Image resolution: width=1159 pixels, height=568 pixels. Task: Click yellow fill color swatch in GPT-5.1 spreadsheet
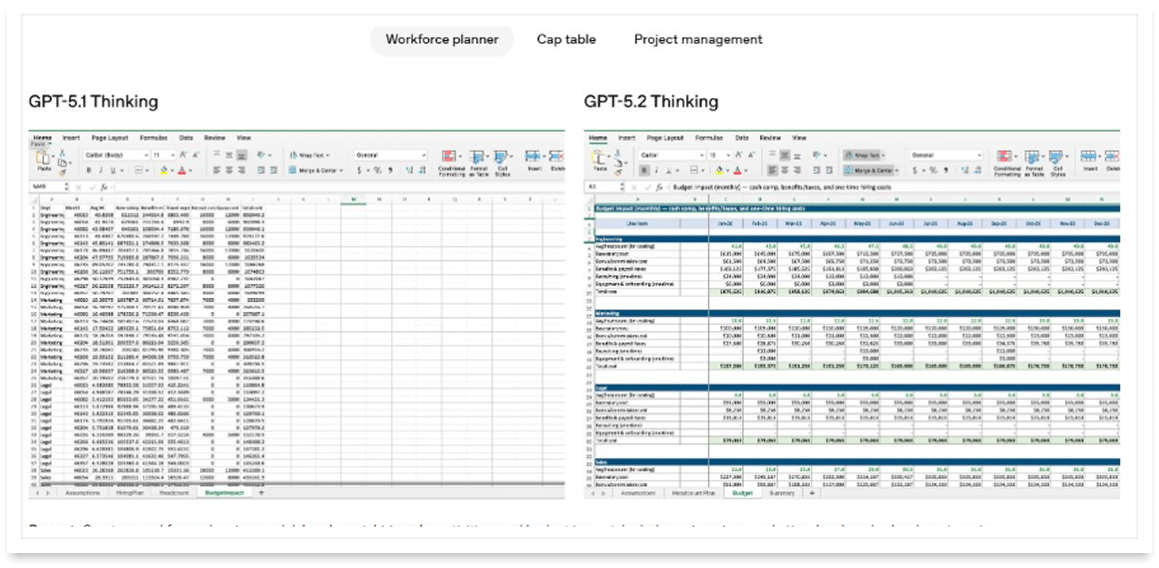click(x=163, y=171)
